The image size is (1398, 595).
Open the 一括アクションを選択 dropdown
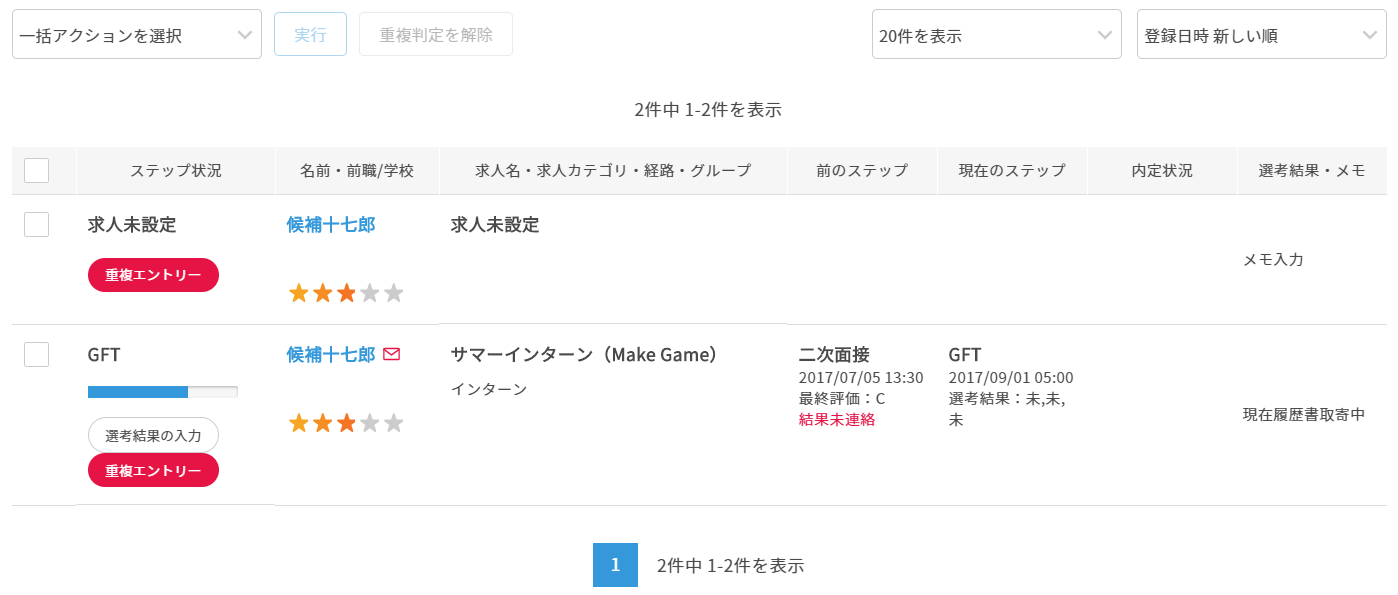(136, 35)
